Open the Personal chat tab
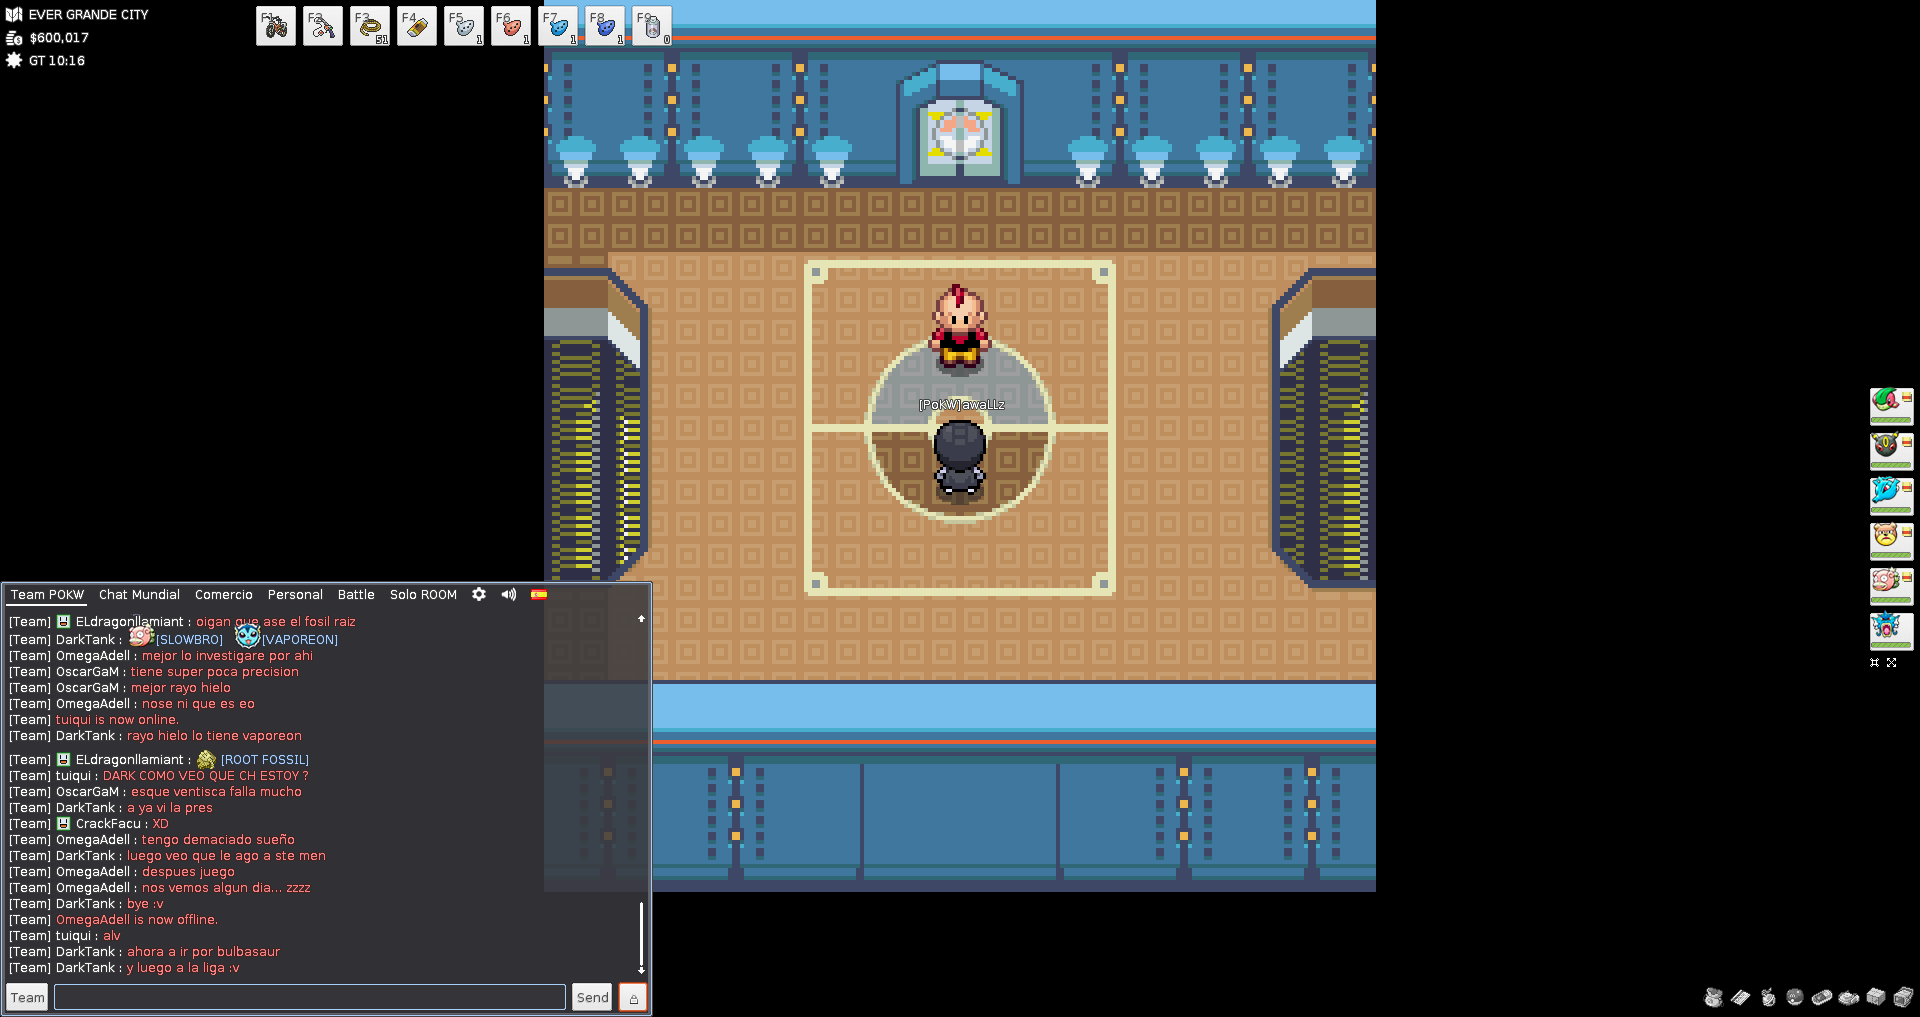The width and height of the screenshot is (1920, 1017). (x=295, y=594)
